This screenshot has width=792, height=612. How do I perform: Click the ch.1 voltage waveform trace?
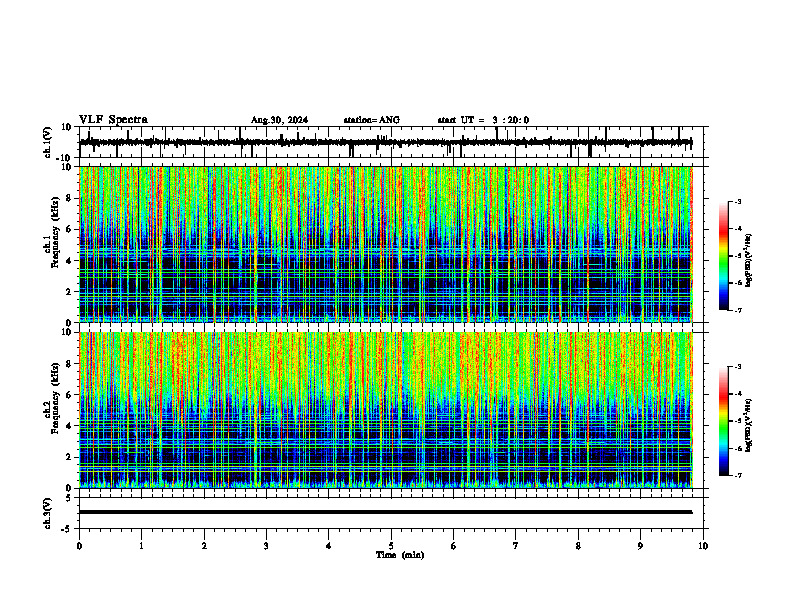[386, 142]
